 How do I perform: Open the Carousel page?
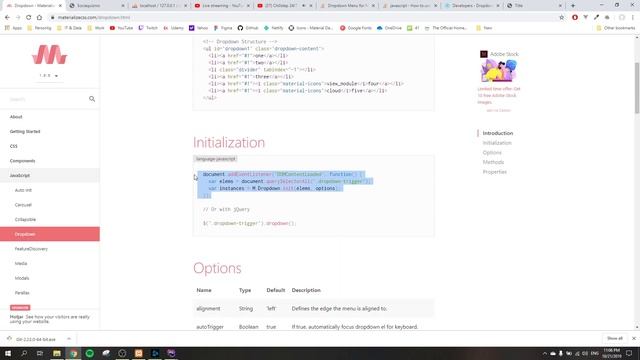coord(50,205)
